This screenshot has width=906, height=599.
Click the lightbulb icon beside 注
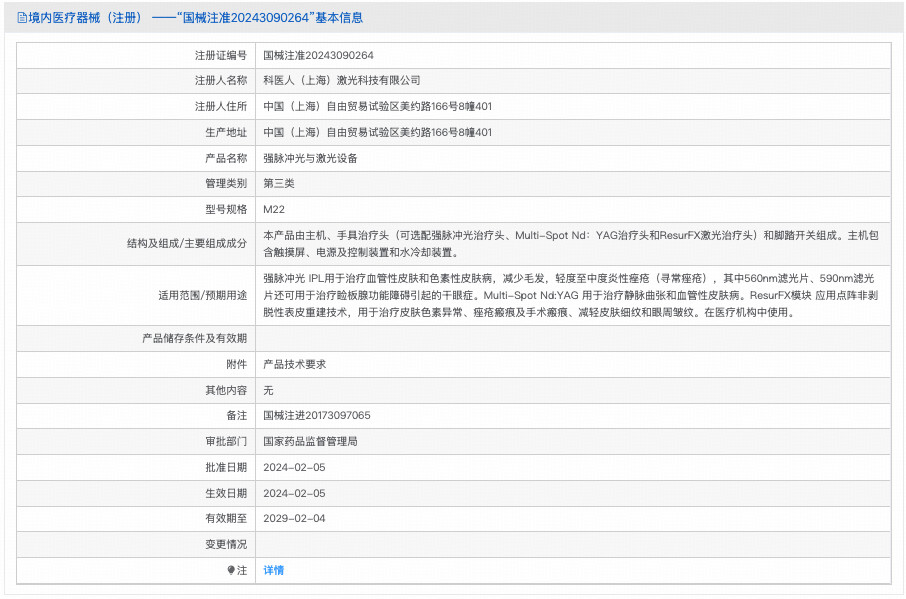click(x=231, y=570)
